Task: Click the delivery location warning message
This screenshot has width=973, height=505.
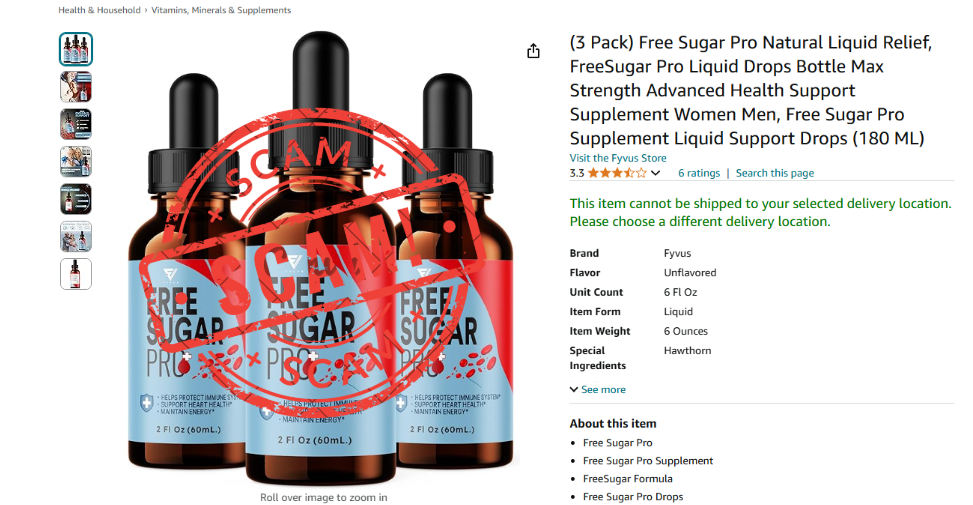Action: coord(760,212)
